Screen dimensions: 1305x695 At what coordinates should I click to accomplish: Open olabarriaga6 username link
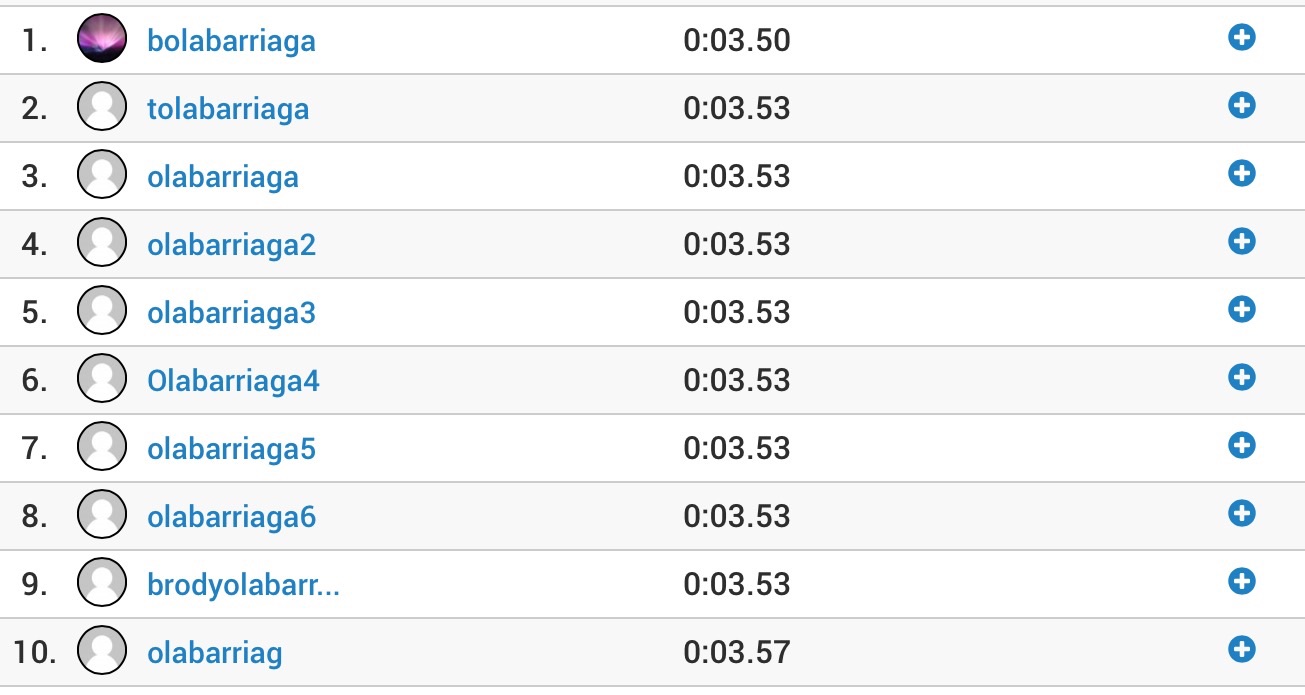point(231,518)
